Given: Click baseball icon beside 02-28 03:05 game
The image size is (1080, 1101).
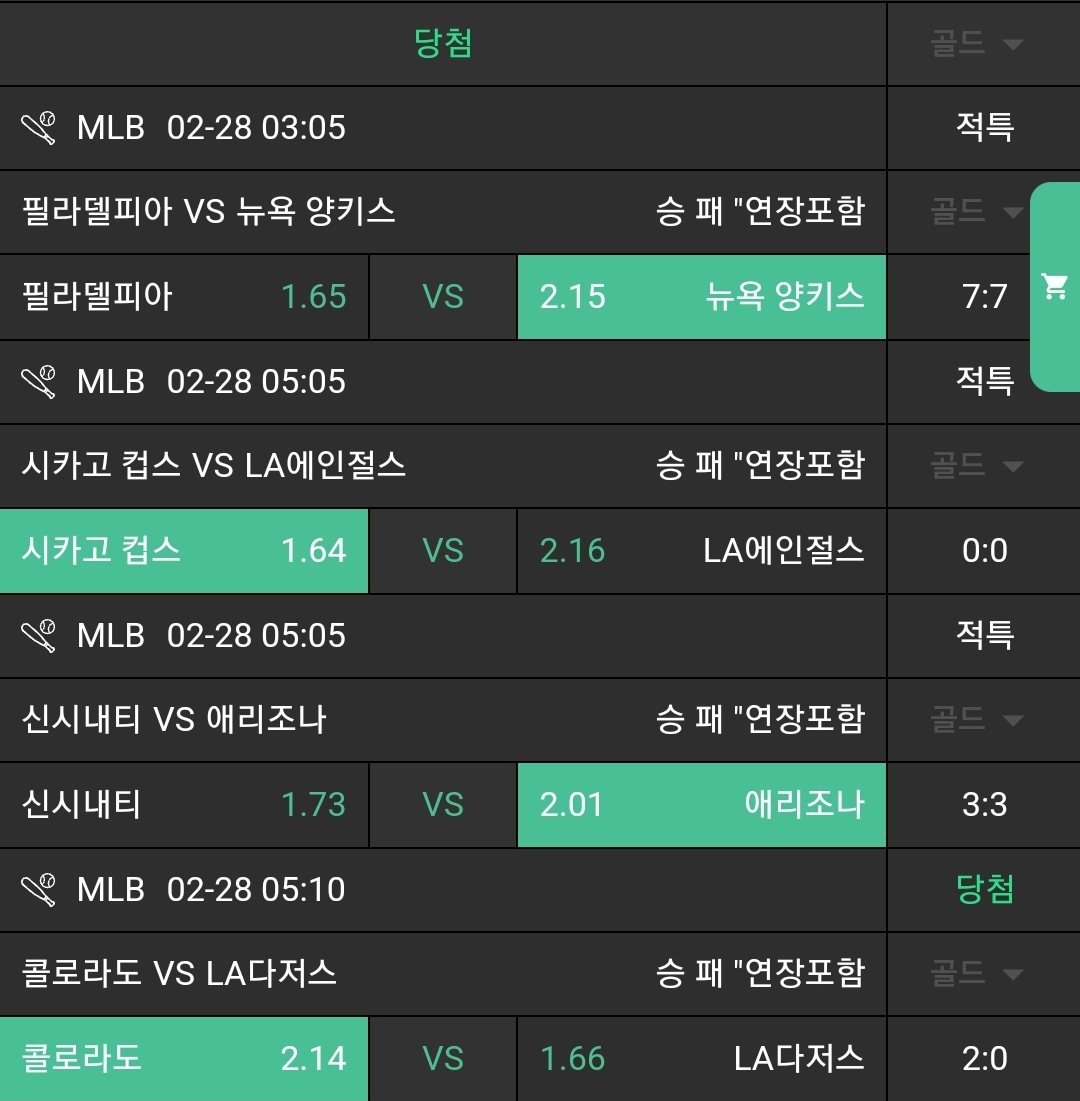Looking at the screenshot, I should (39, 128).
